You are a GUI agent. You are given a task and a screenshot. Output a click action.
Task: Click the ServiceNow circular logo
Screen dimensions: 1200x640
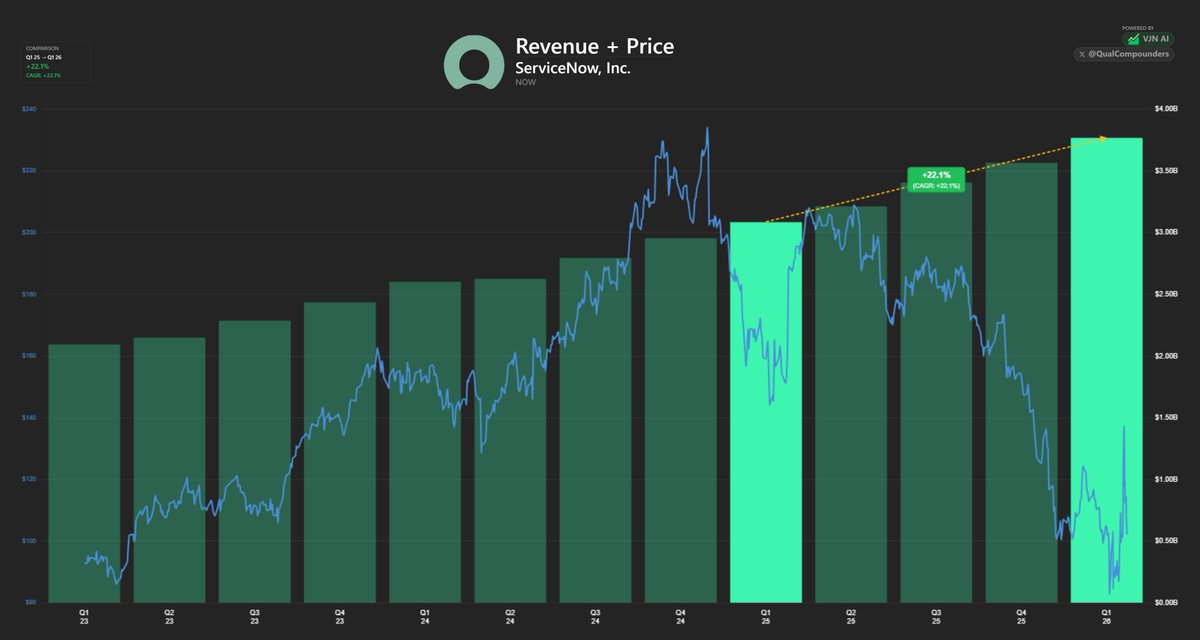[474, 62]
